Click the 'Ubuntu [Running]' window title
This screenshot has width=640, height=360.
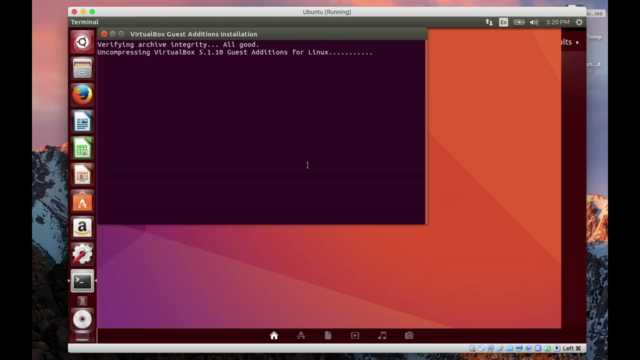tap(327, 12)
